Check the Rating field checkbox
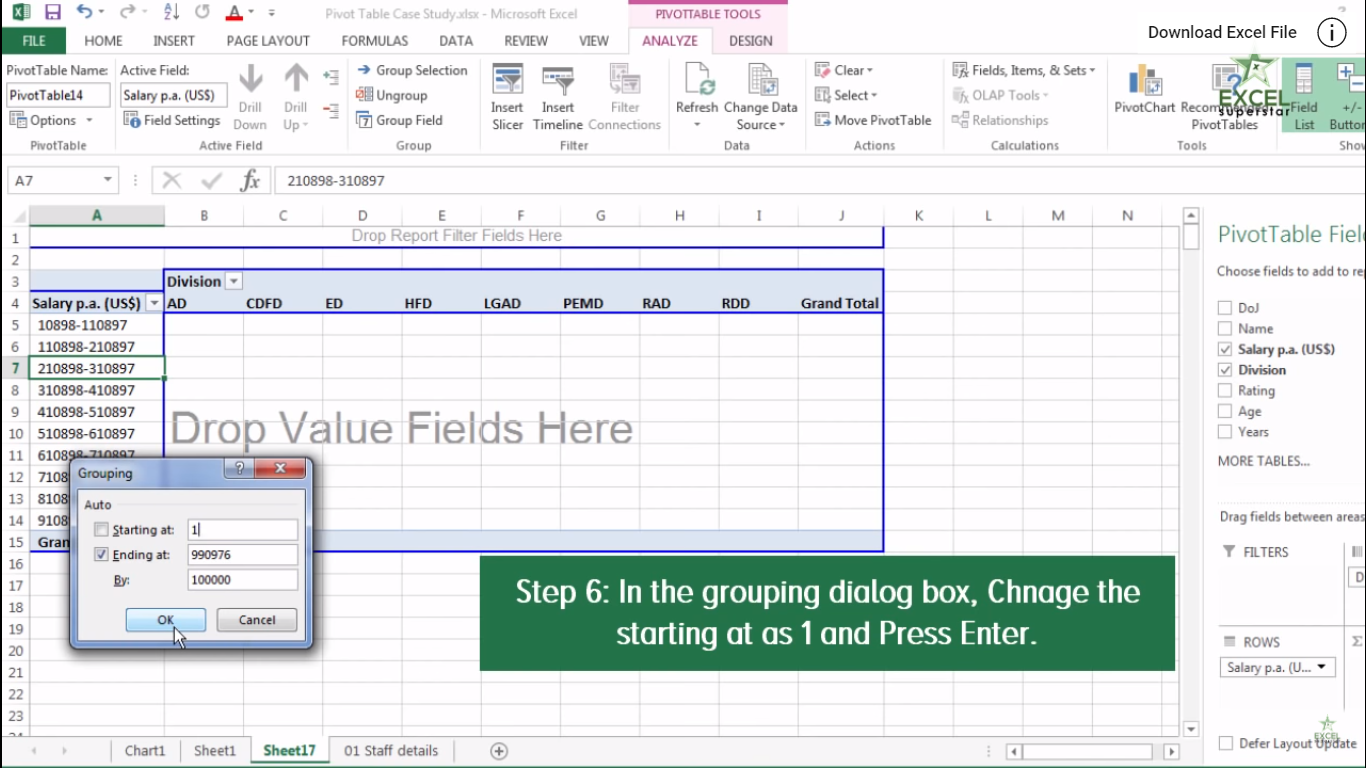 pyautogui.click(x=1225, y=390)
